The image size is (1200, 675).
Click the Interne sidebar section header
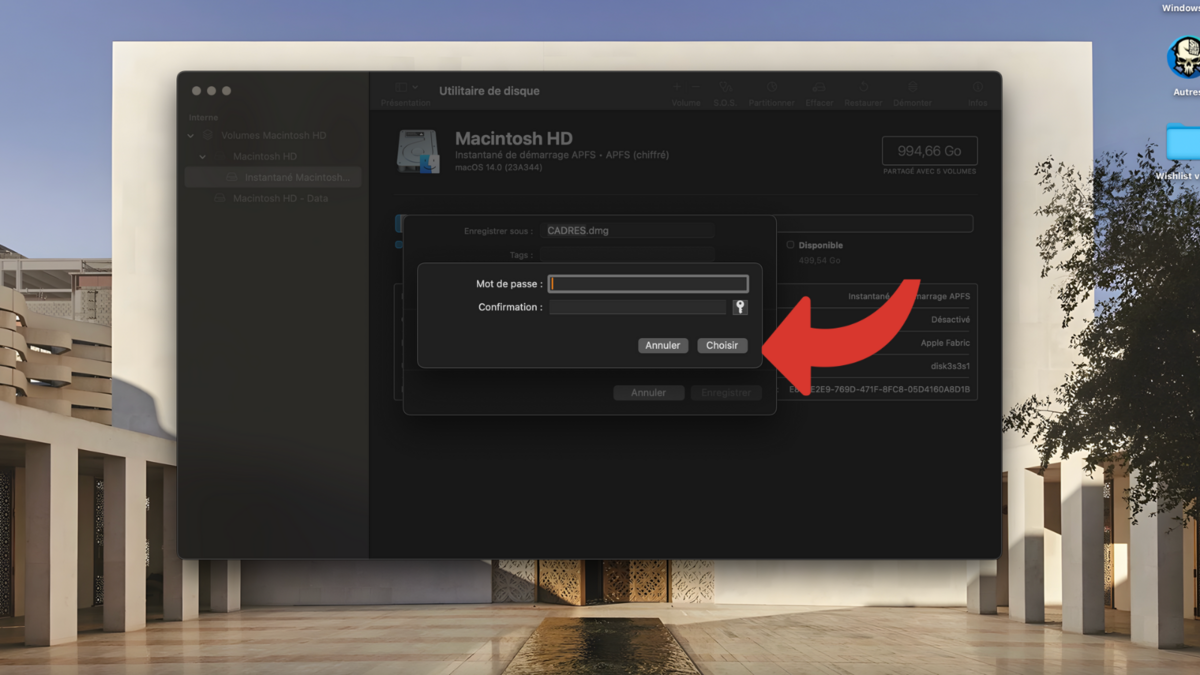tap(203, 117)
